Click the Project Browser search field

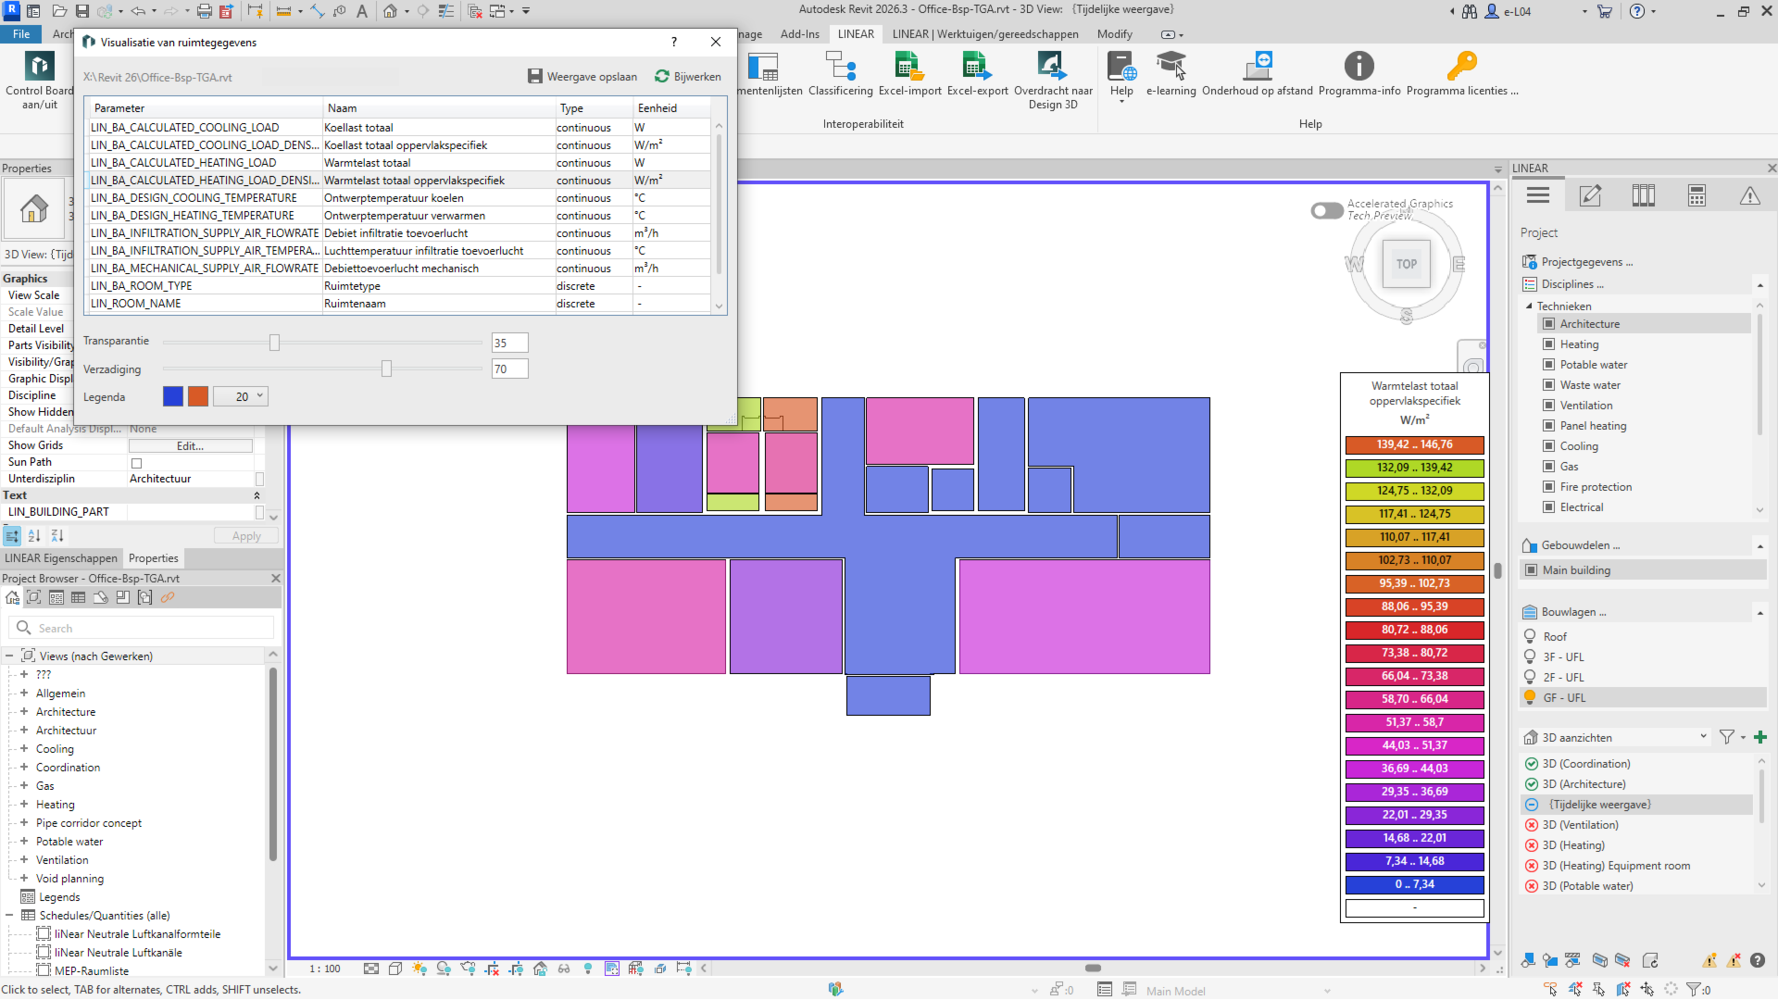click(x=150, y=628)
